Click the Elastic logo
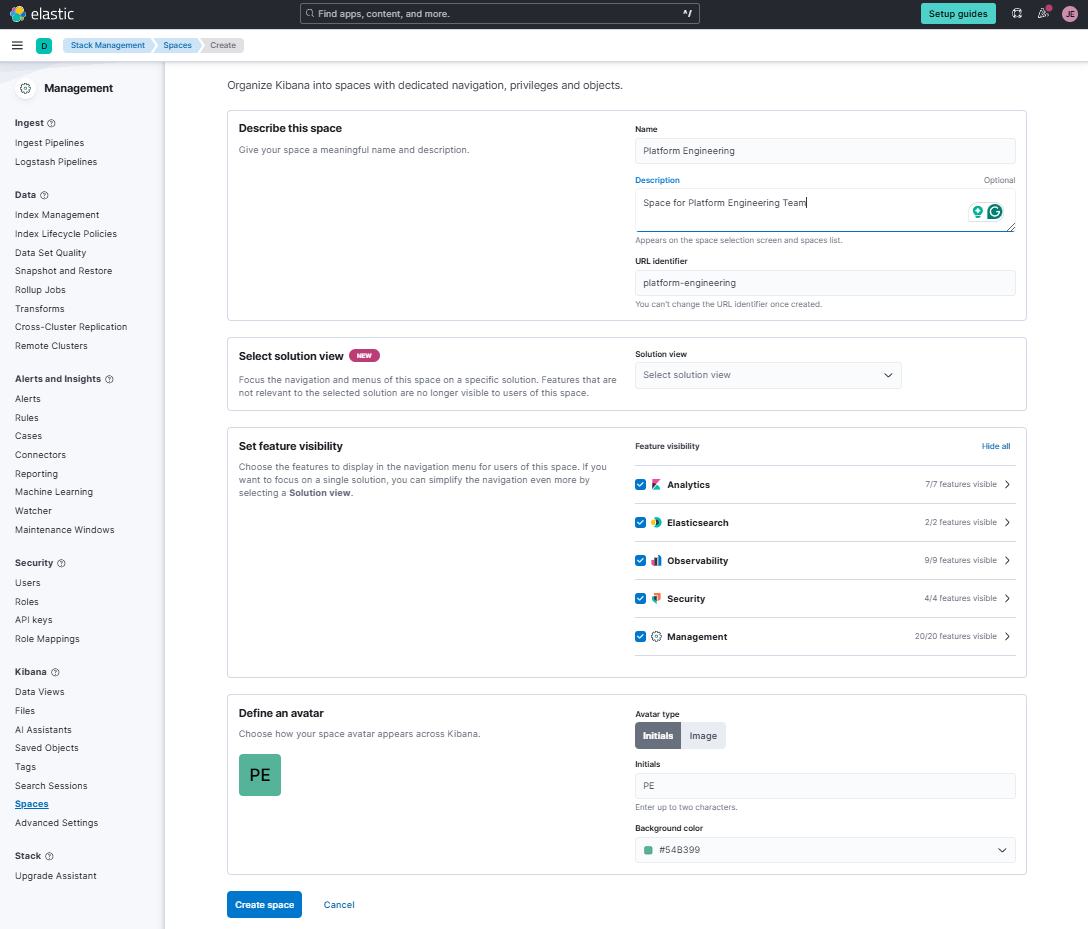Viewport: 1088px width, 929px height. point(42,14)
